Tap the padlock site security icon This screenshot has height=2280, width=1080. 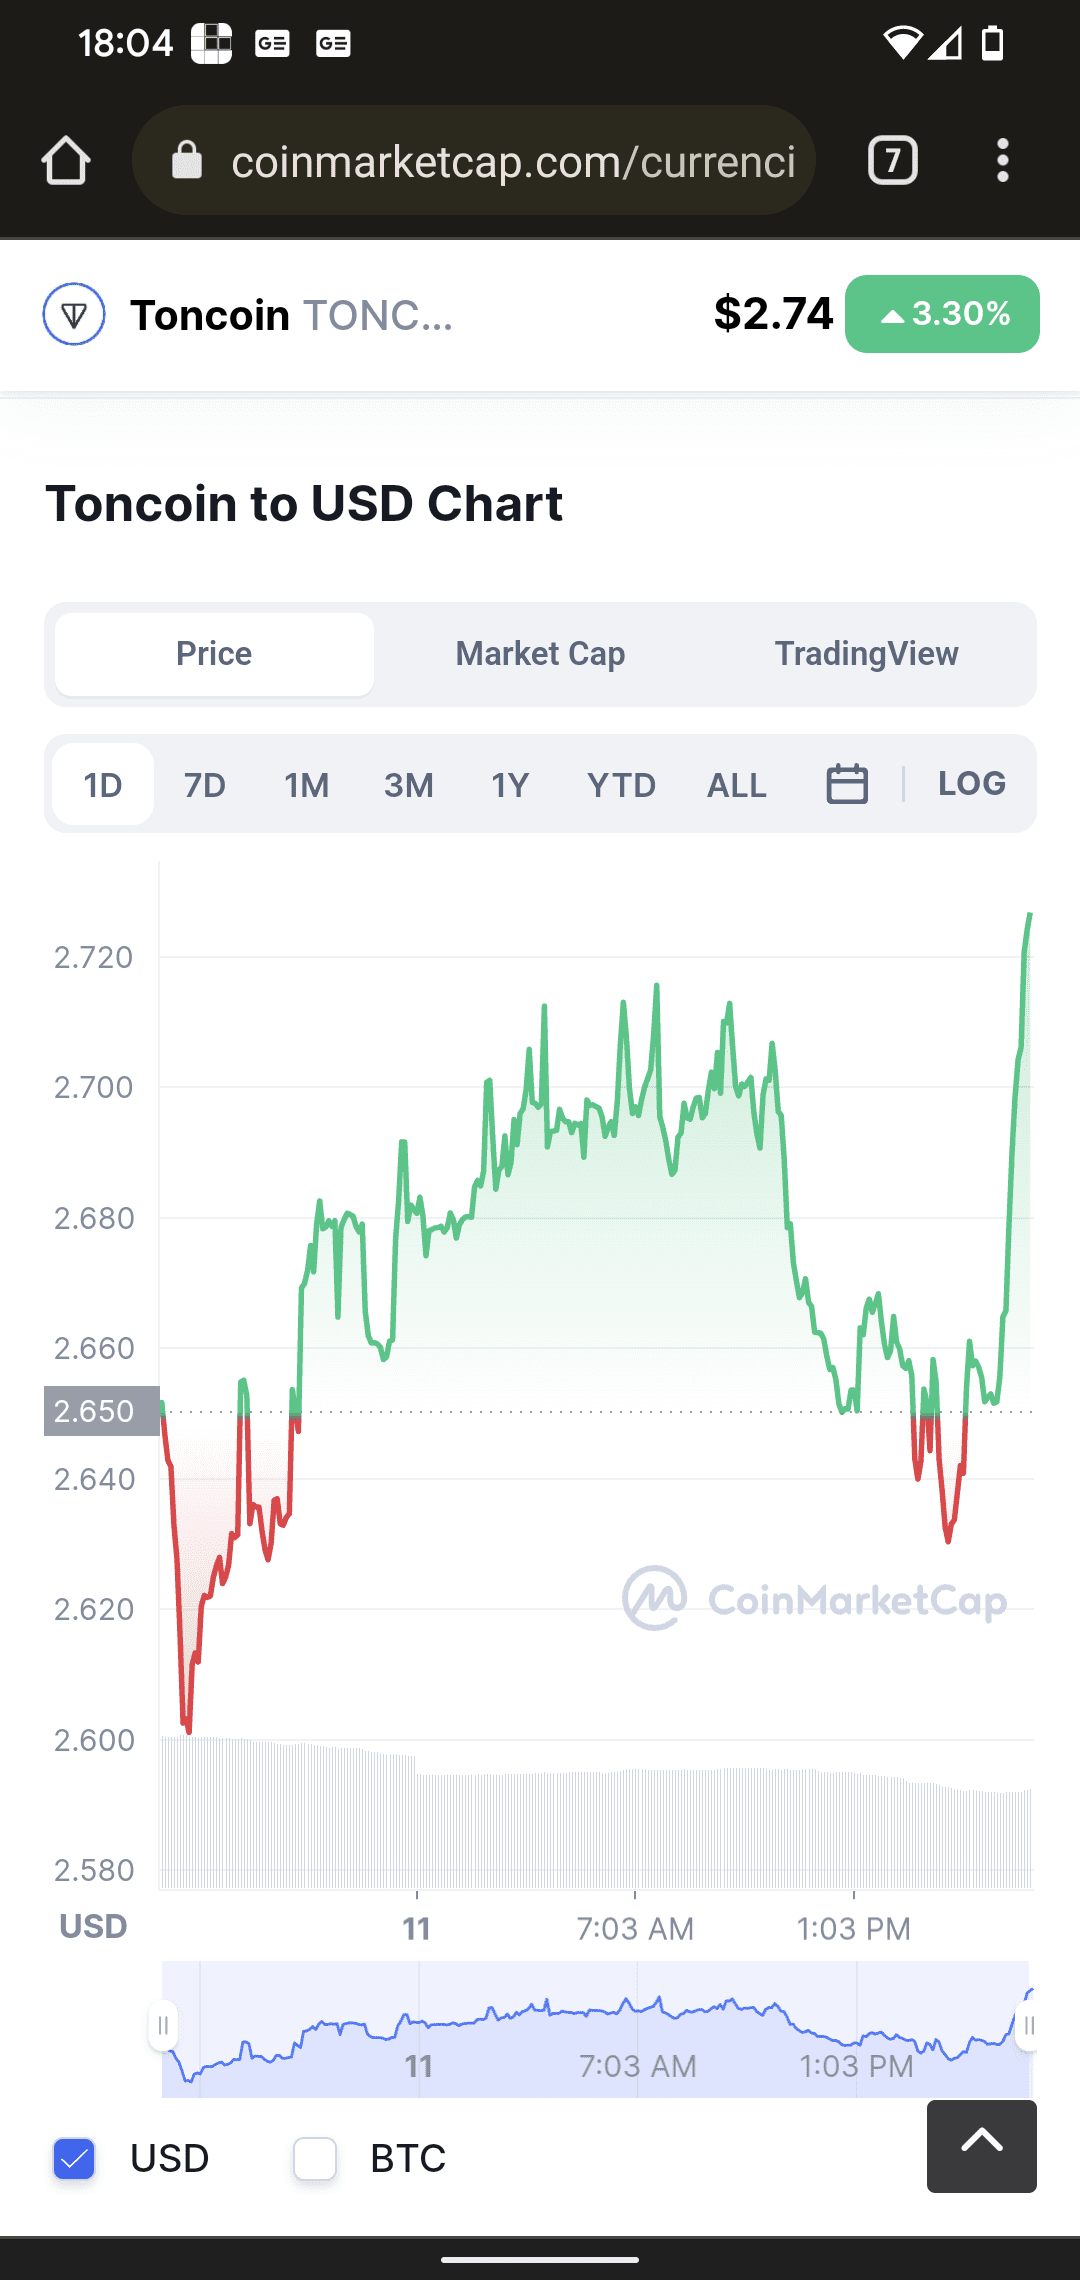pos(187,160)
